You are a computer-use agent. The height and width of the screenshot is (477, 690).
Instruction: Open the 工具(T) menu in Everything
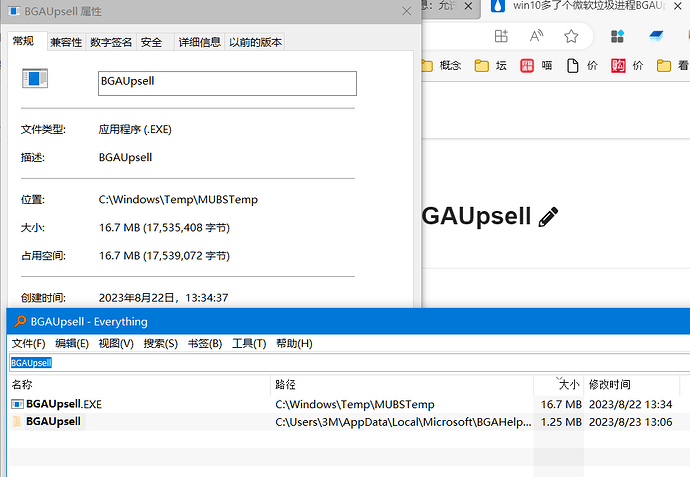[249, 343]
